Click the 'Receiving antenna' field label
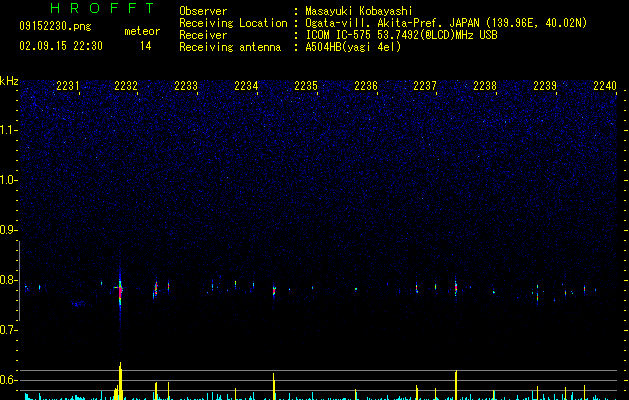 point(230,47)
